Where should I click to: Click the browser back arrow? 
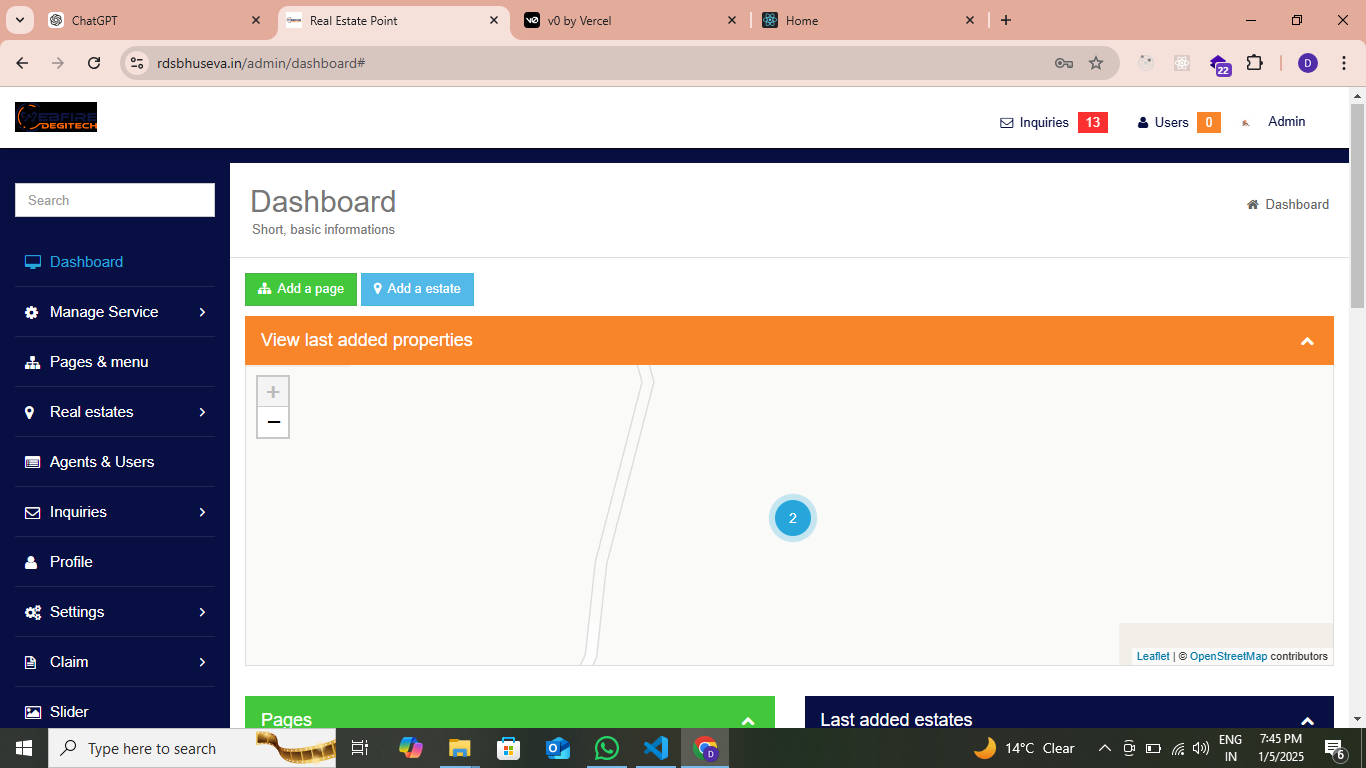coord(22,63)
